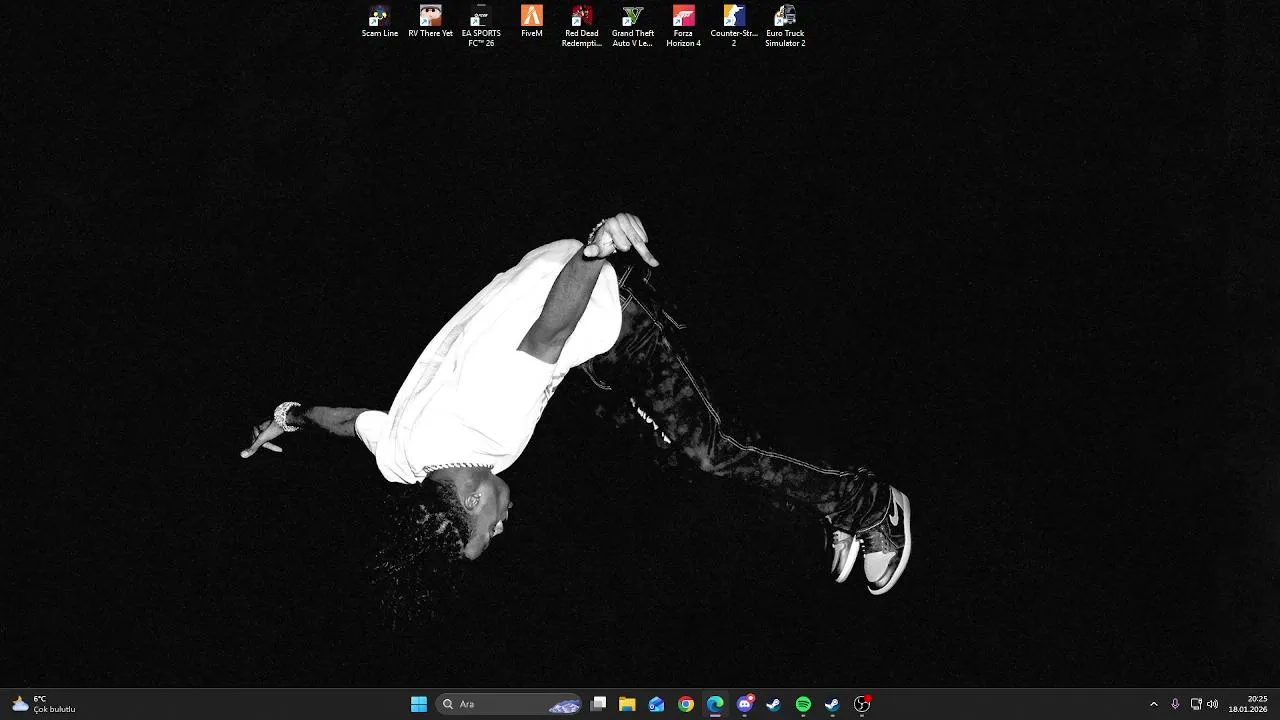Click the microphone icon in system tray

[1175, 704]
